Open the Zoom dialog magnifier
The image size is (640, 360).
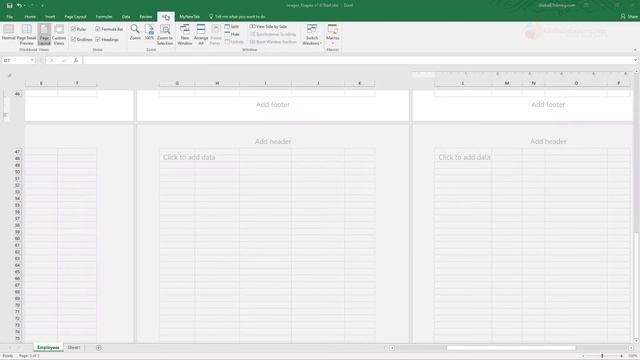[135, 32]
